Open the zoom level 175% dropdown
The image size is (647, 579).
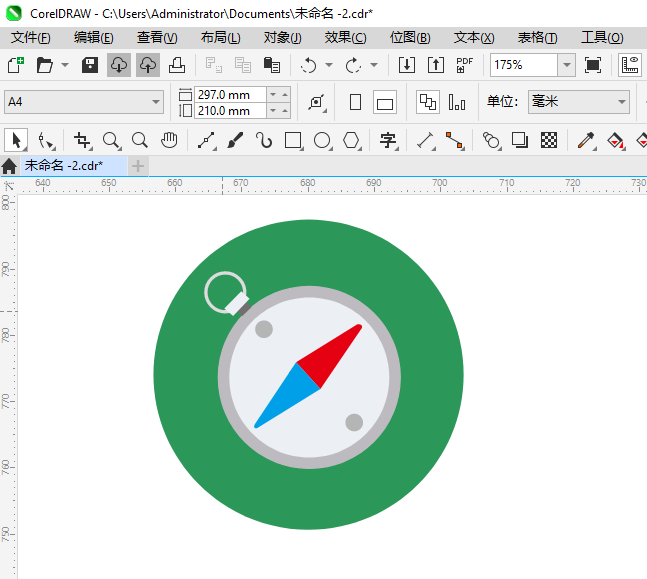[x=566, y=65]
